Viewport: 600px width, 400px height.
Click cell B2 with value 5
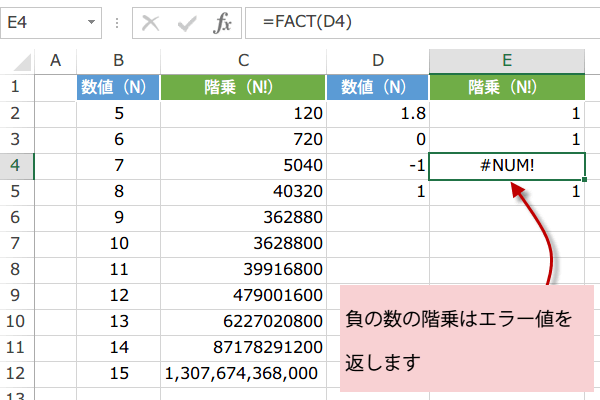coord(118,114)
